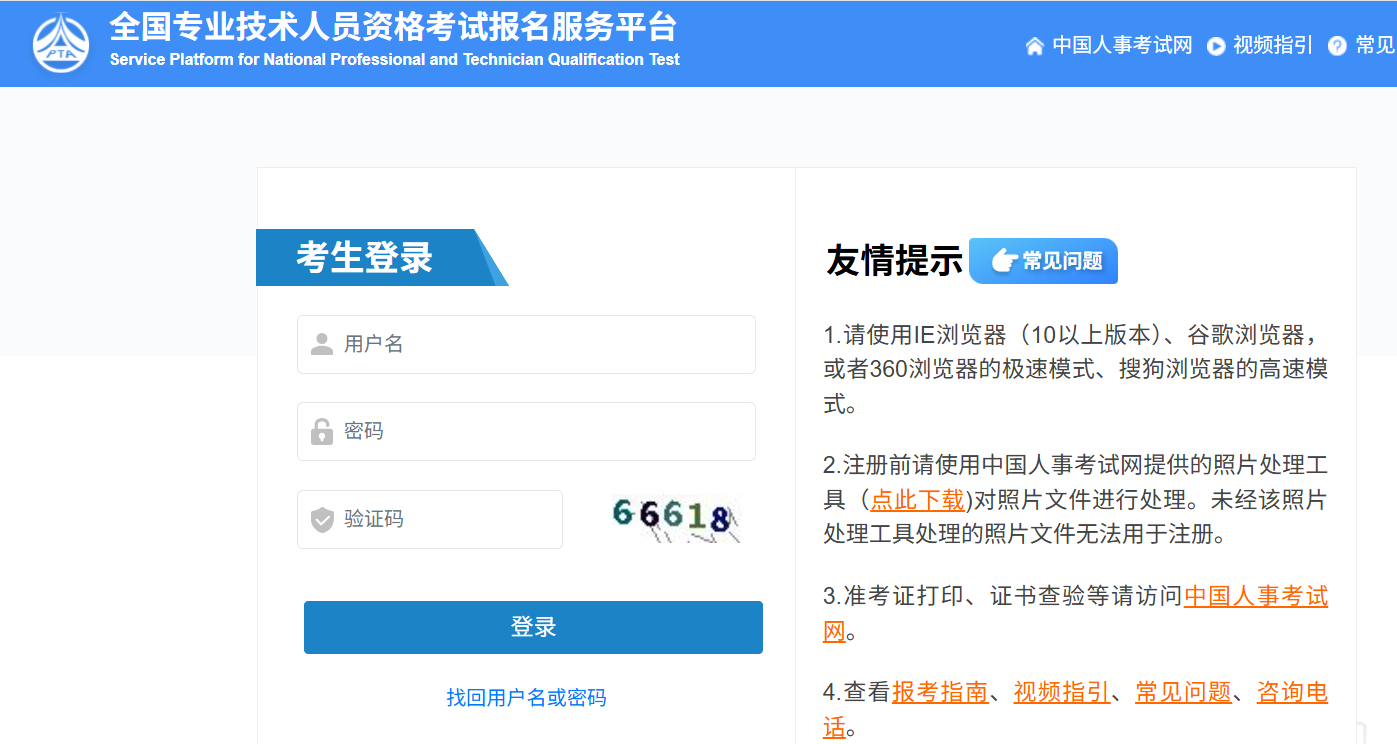Click the play icon next to 视频指引
The image size is (1397, 744).
(x=1215, y=46)
